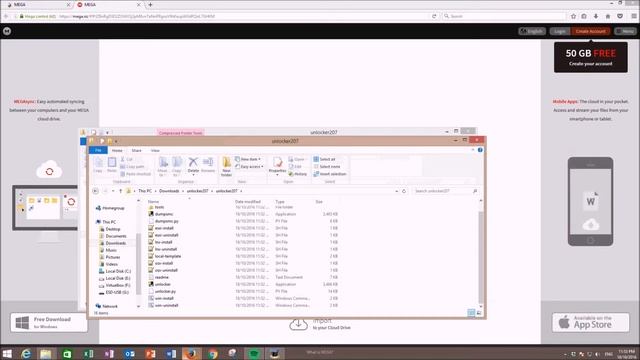The image size is (640, 360).
Task: Select Compressed Folder Tools tab in back window
Action: pos(180,133)
